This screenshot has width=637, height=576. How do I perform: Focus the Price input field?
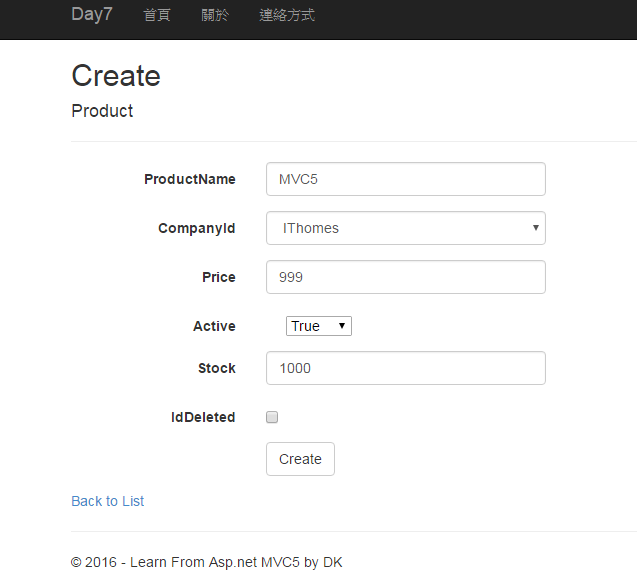(x=405, y=277)
